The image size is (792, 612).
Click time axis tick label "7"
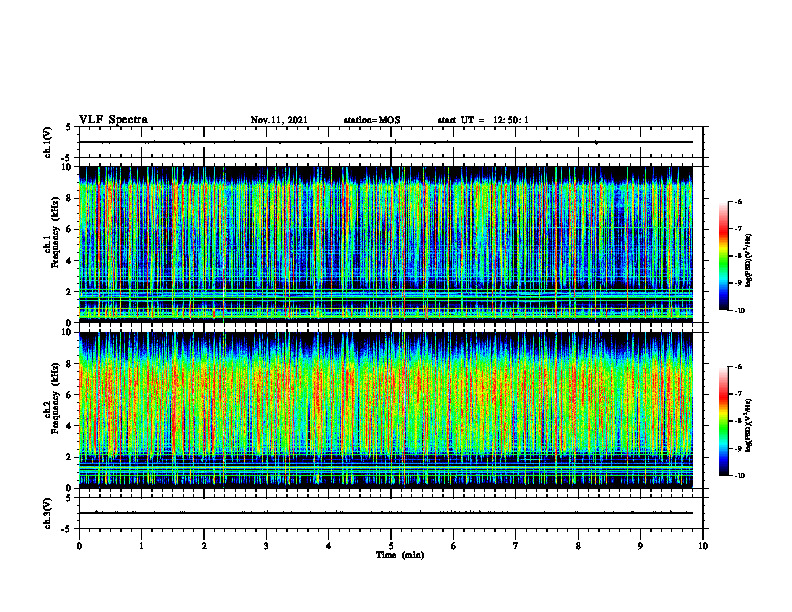click(x=516, y=546)
